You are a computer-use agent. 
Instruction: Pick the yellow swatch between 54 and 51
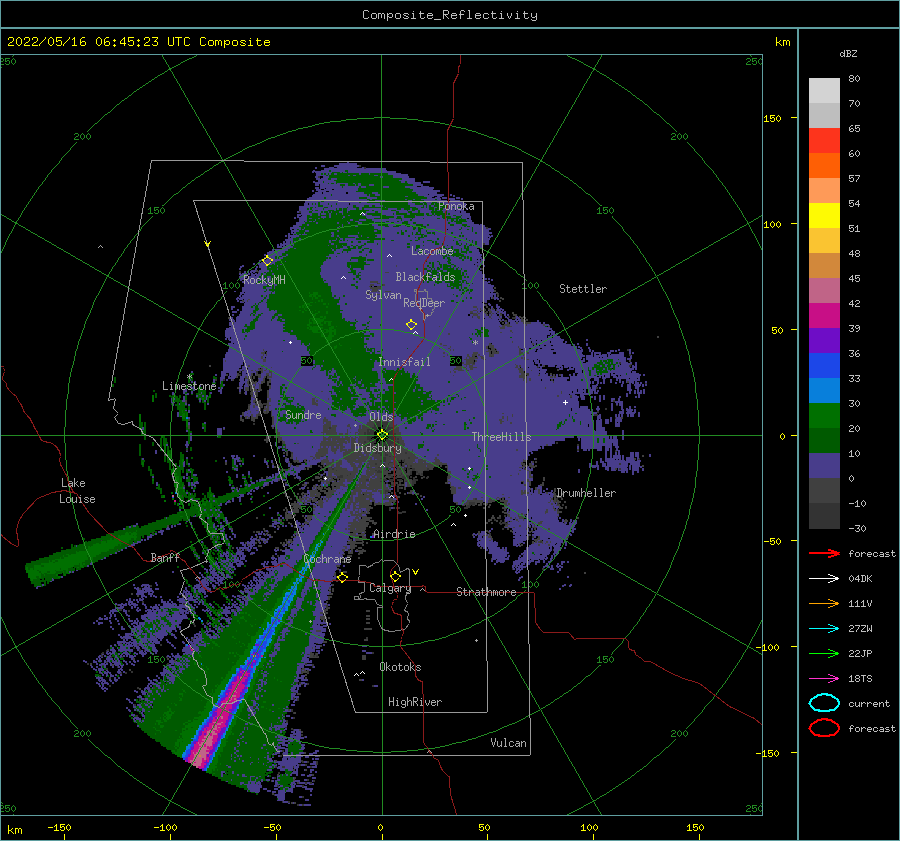(824, 215)
